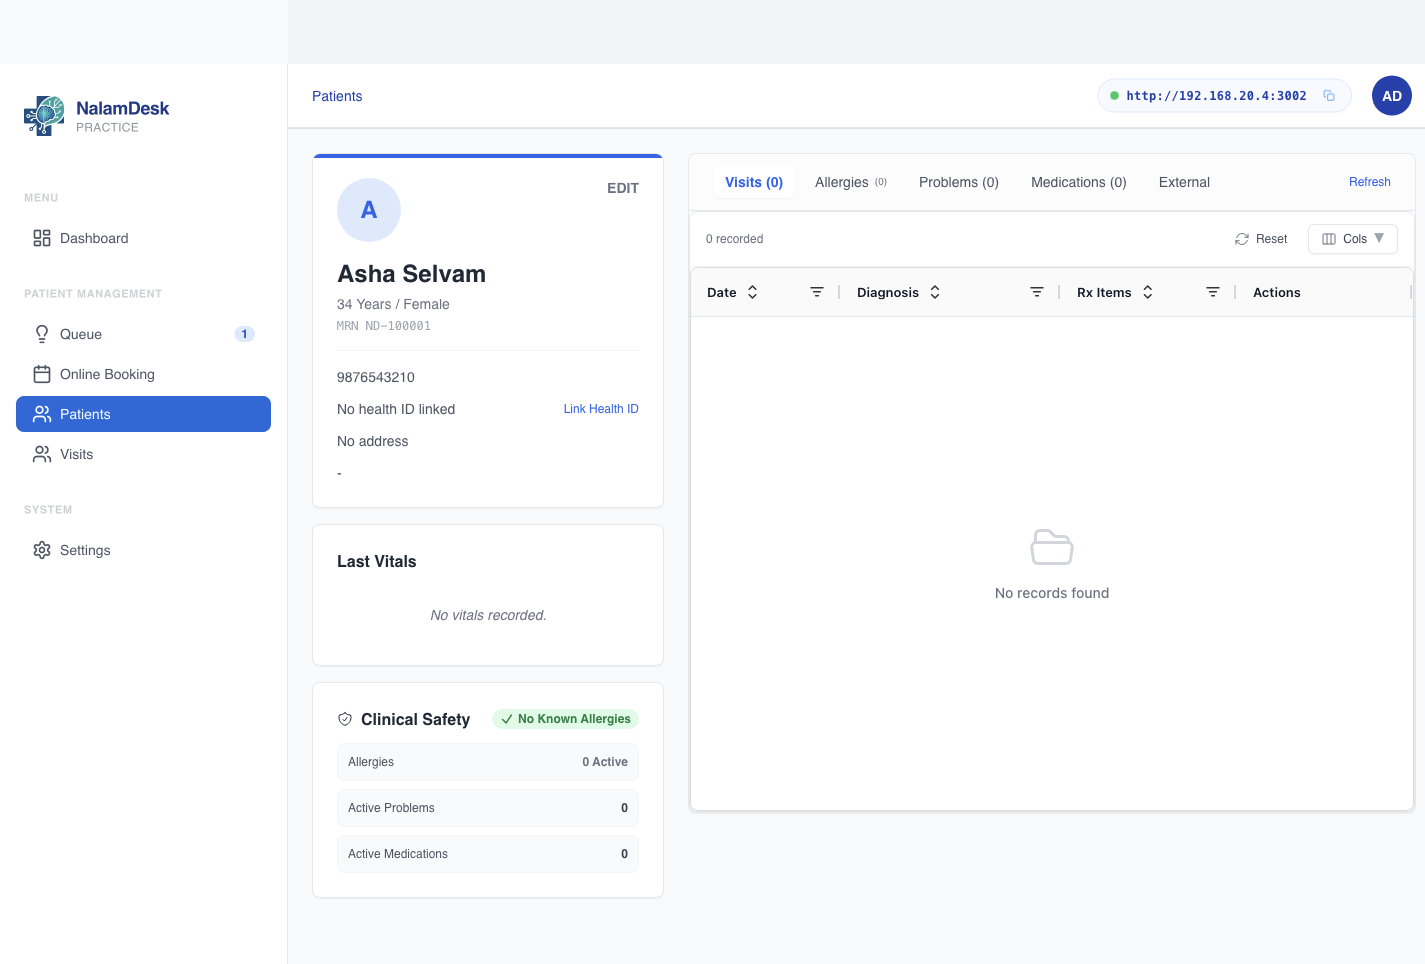Click the Visits people icon in sidebar
1425x964 pixels.
tap(42, 454)
